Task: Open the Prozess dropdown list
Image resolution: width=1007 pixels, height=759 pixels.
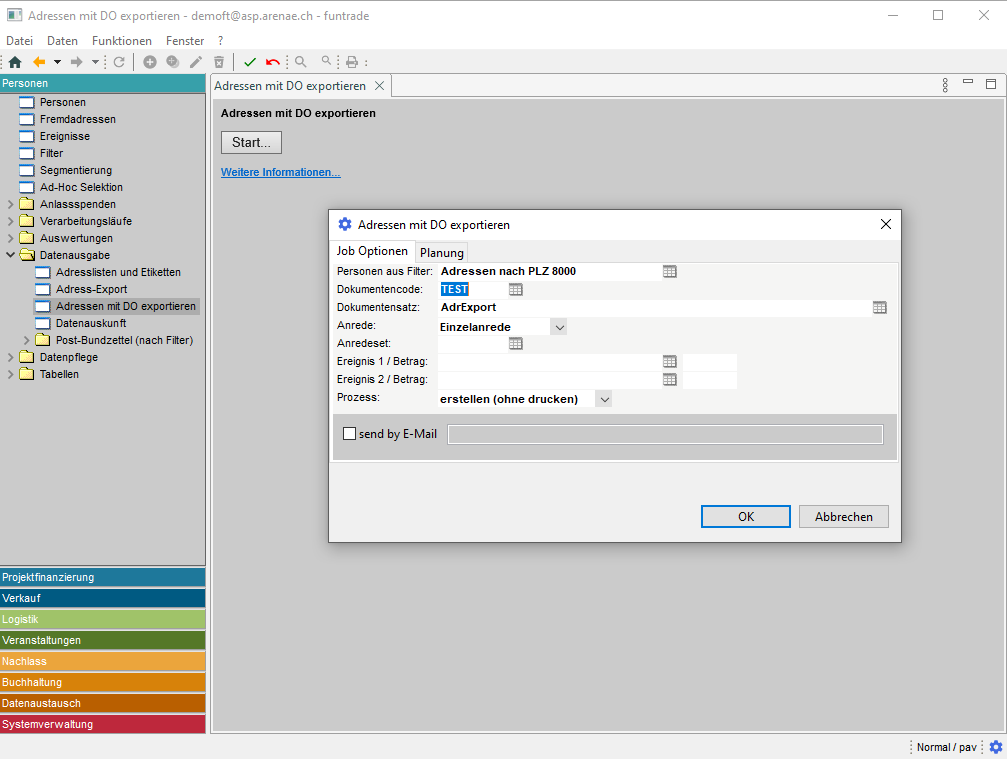Action: point(603,399)
